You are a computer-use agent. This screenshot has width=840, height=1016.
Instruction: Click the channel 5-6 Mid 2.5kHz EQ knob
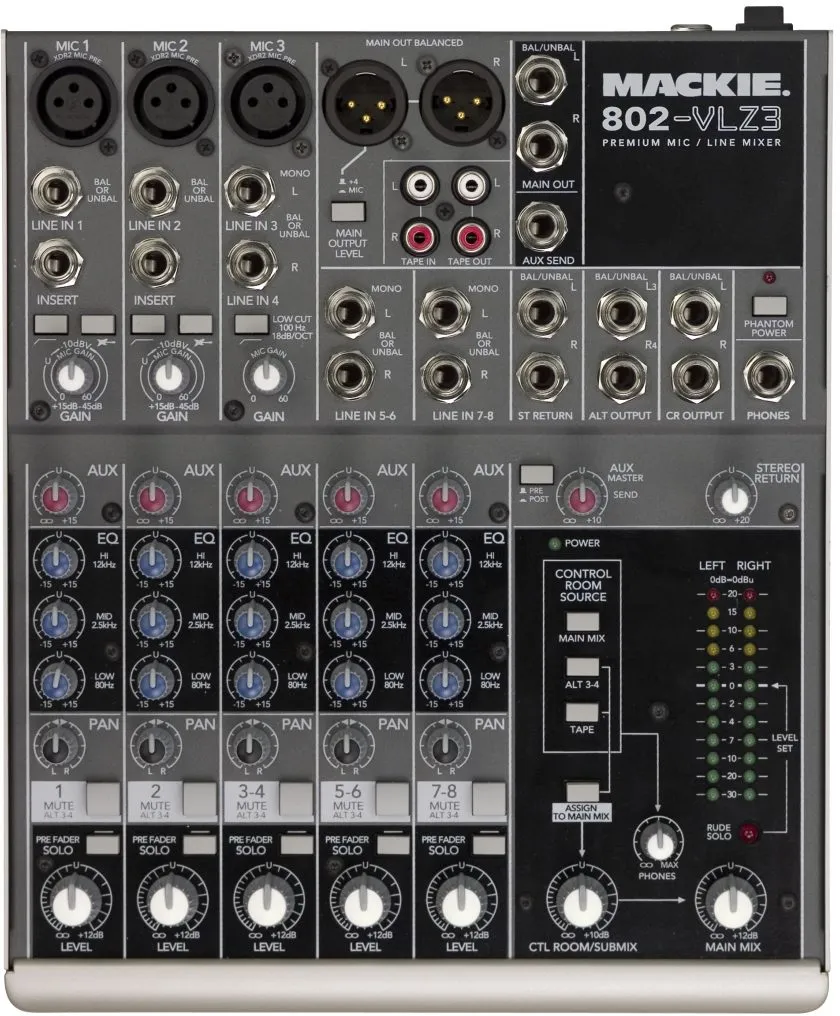[x=347, y=621]
